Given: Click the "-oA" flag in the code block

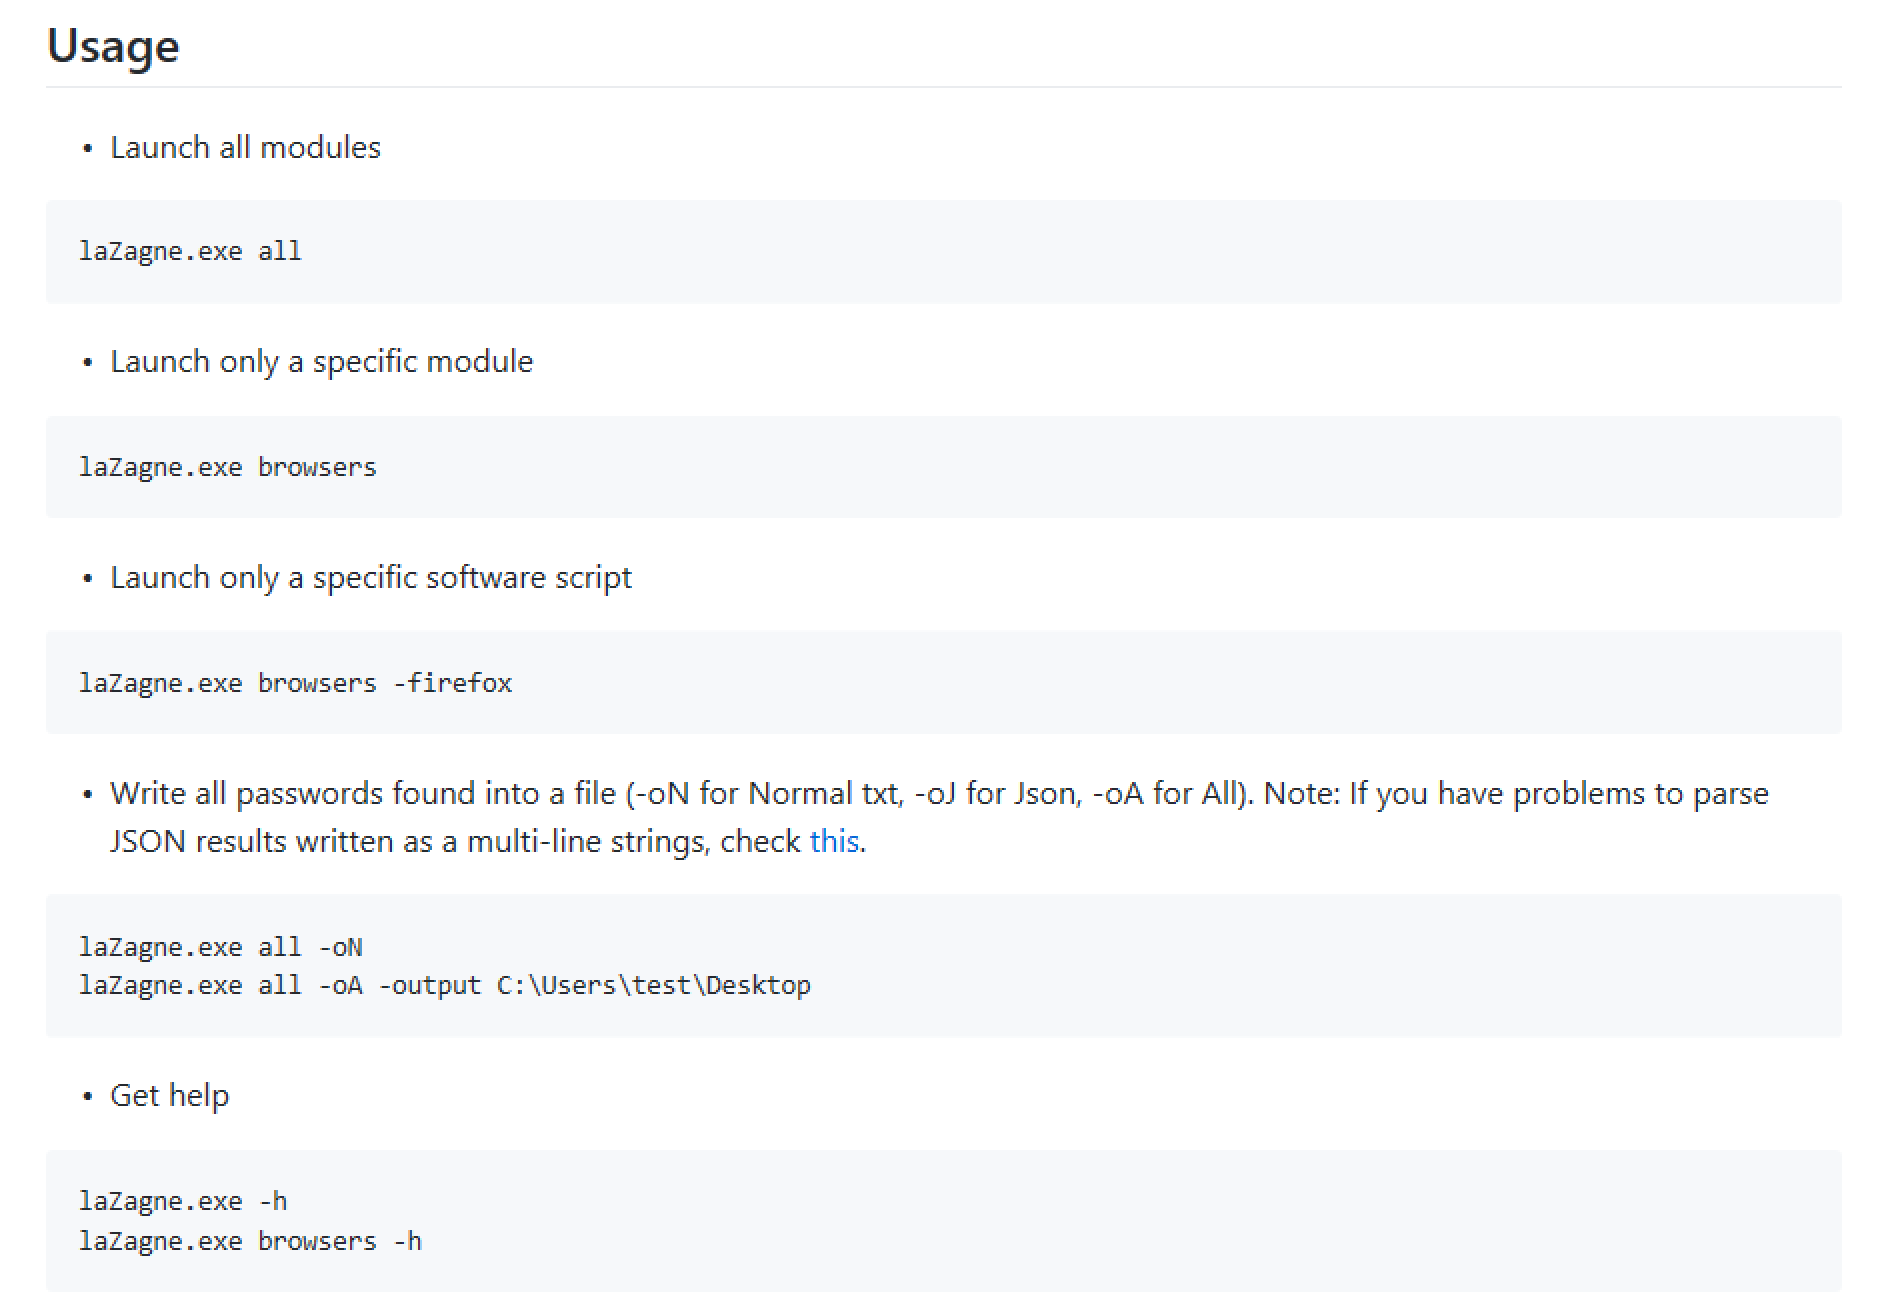Looking at the screenshot, I should (x=341, y=985).
